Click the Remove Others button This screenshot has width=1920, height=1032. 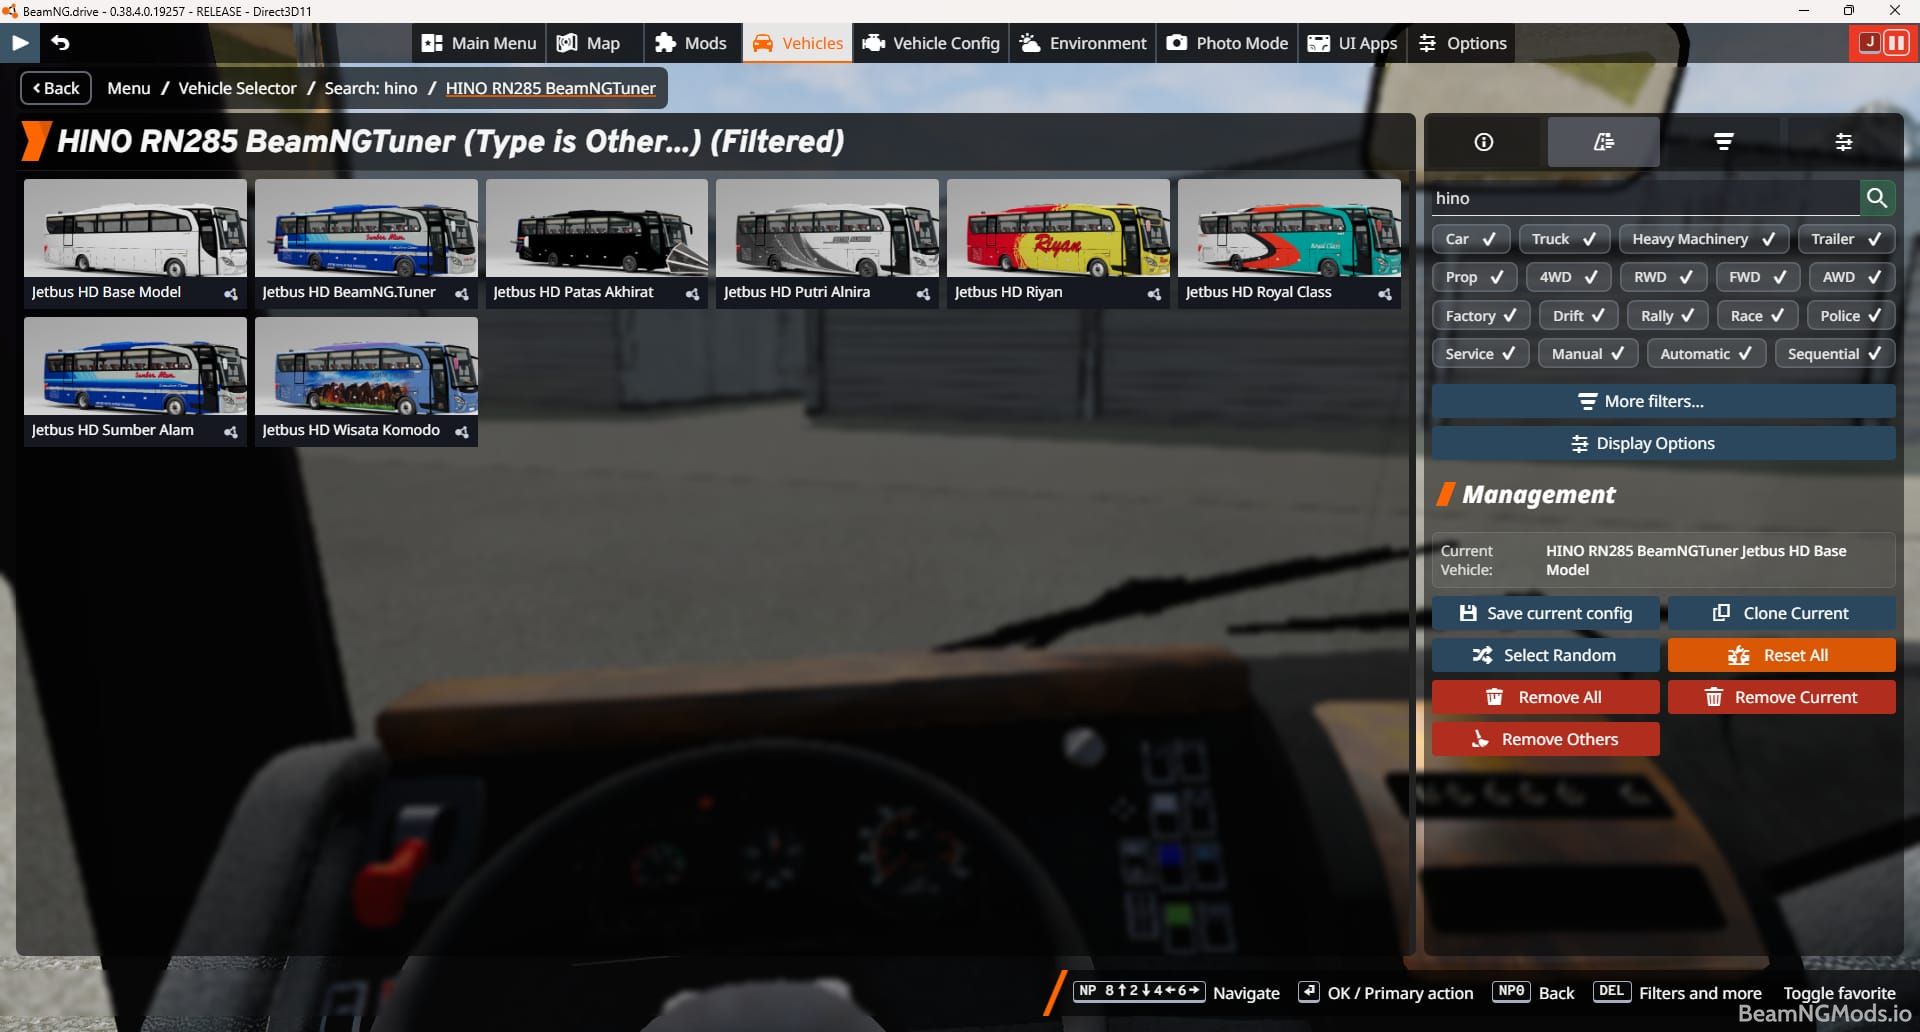(1545, 739)
